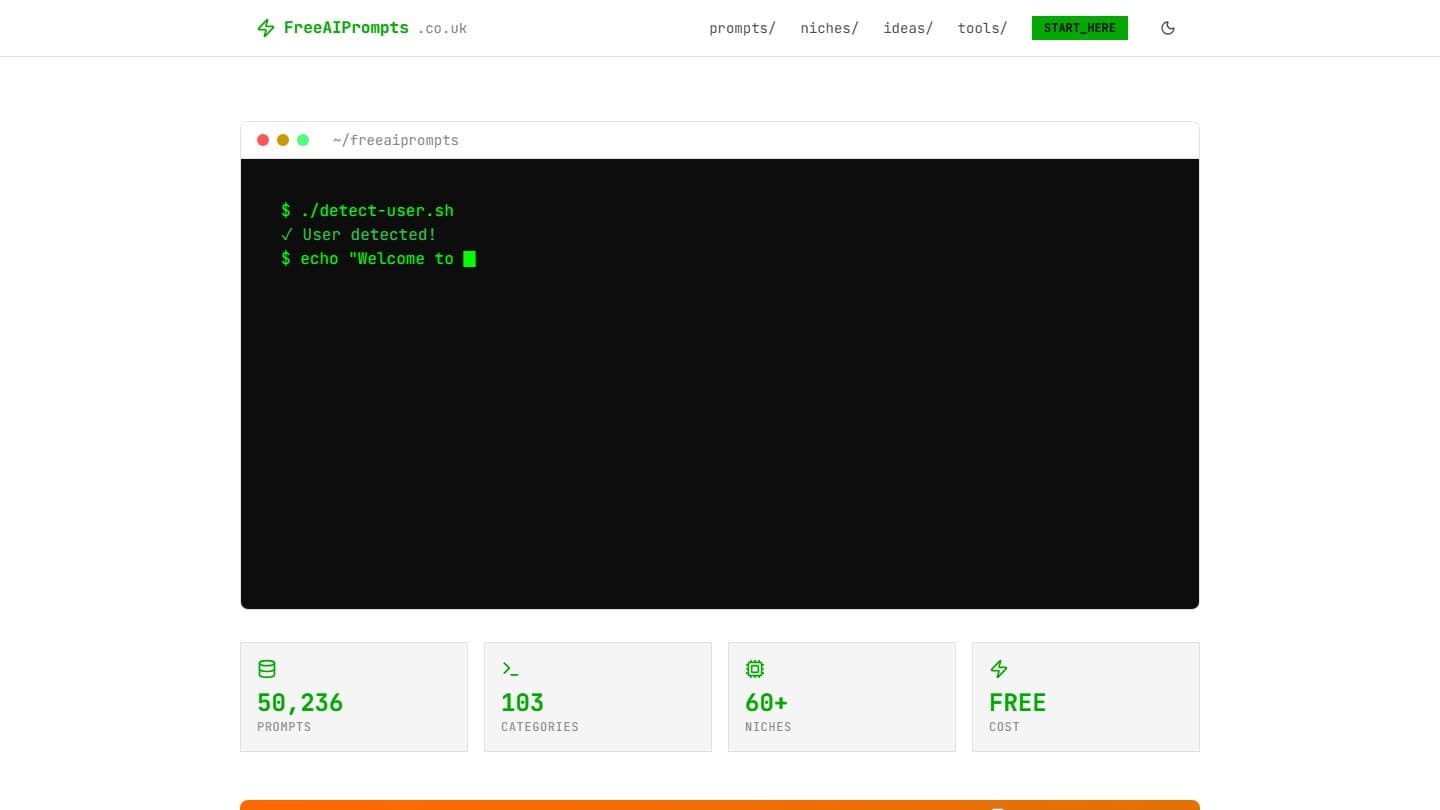Screen dimensions: 1440x810
Task: Click the 'User detected!' terminal output
Action: tap(359, 234)
